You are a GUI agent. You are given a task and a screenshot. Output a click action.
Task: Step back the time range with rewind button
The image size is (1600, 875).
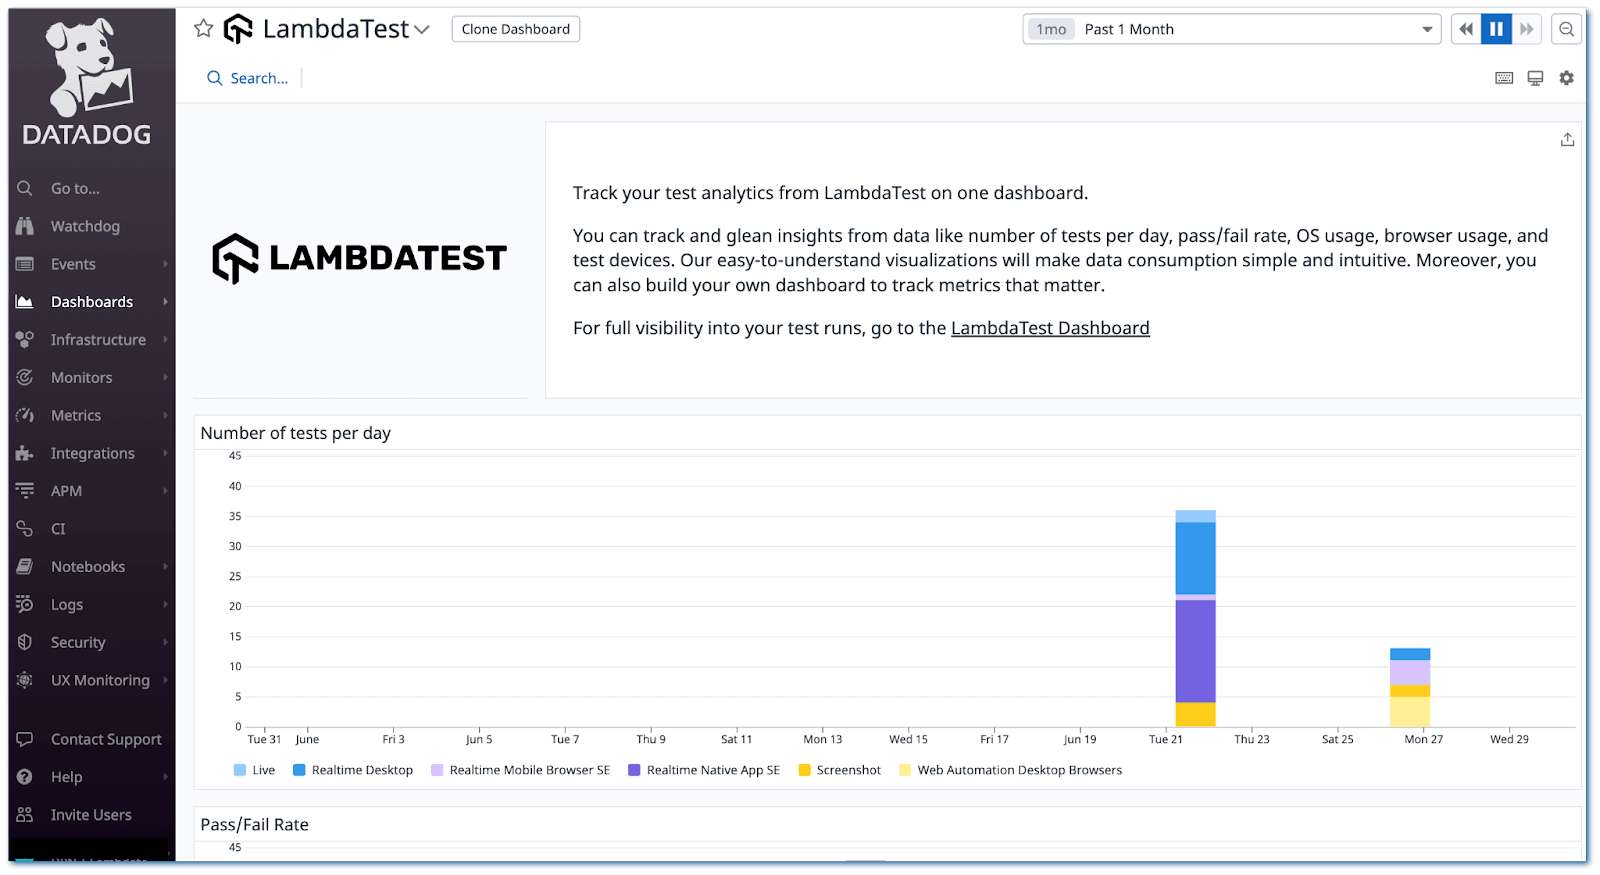[x=1466, y=29]
